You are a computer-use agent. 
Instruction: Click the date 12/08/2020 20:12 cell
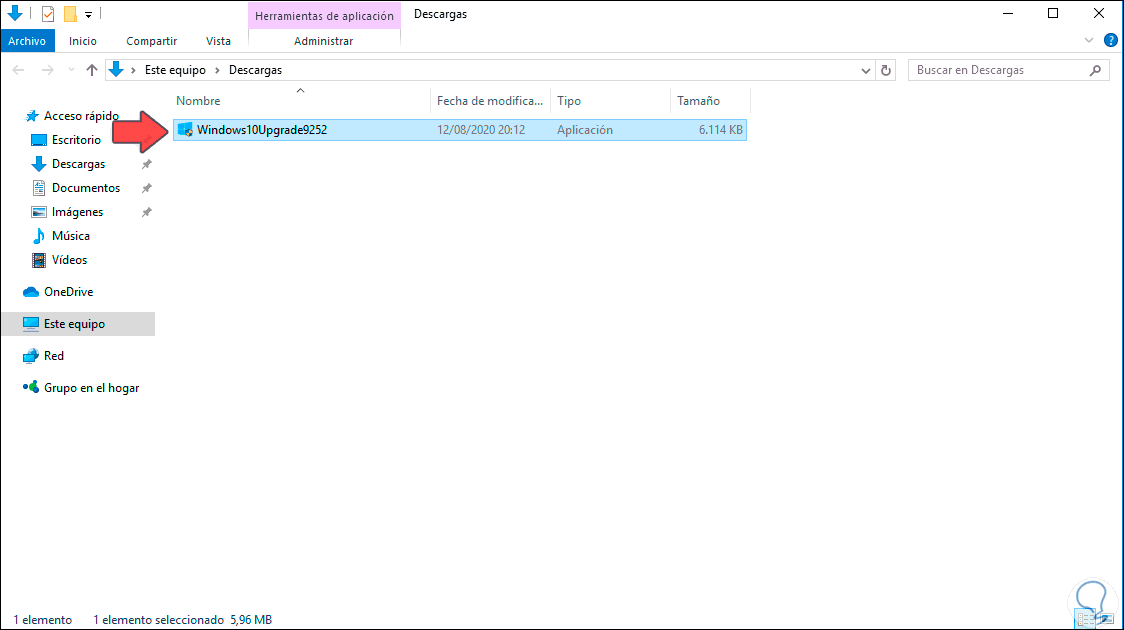481,130
